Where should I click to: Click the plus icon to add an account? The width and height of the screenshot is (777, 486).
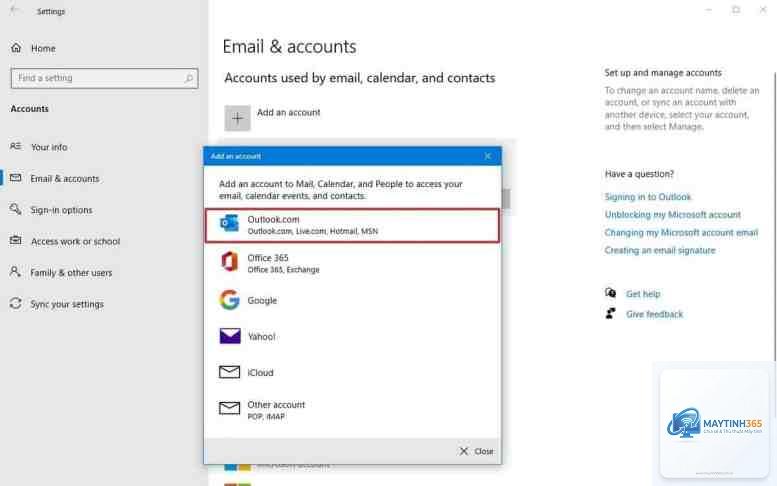point(237,118)
